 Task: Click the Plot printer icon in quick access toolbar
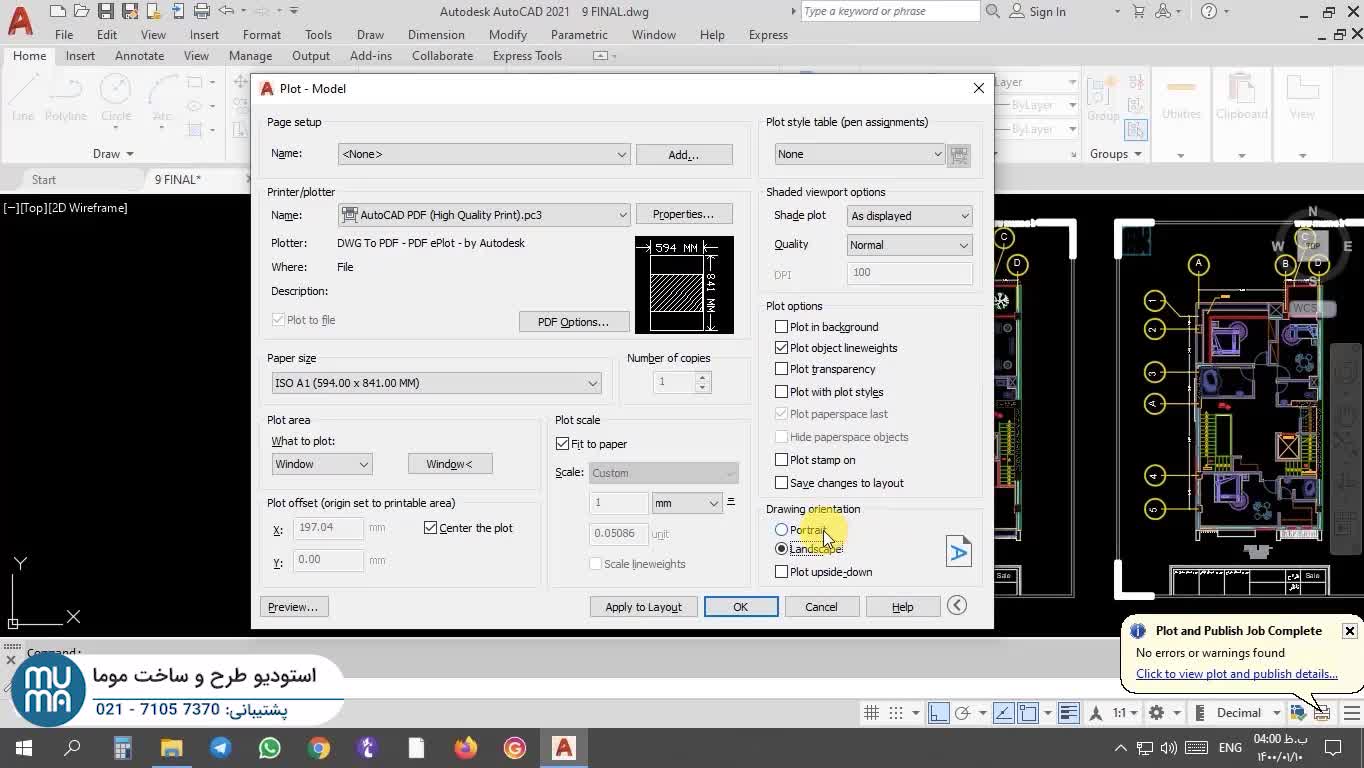[202, 11]
